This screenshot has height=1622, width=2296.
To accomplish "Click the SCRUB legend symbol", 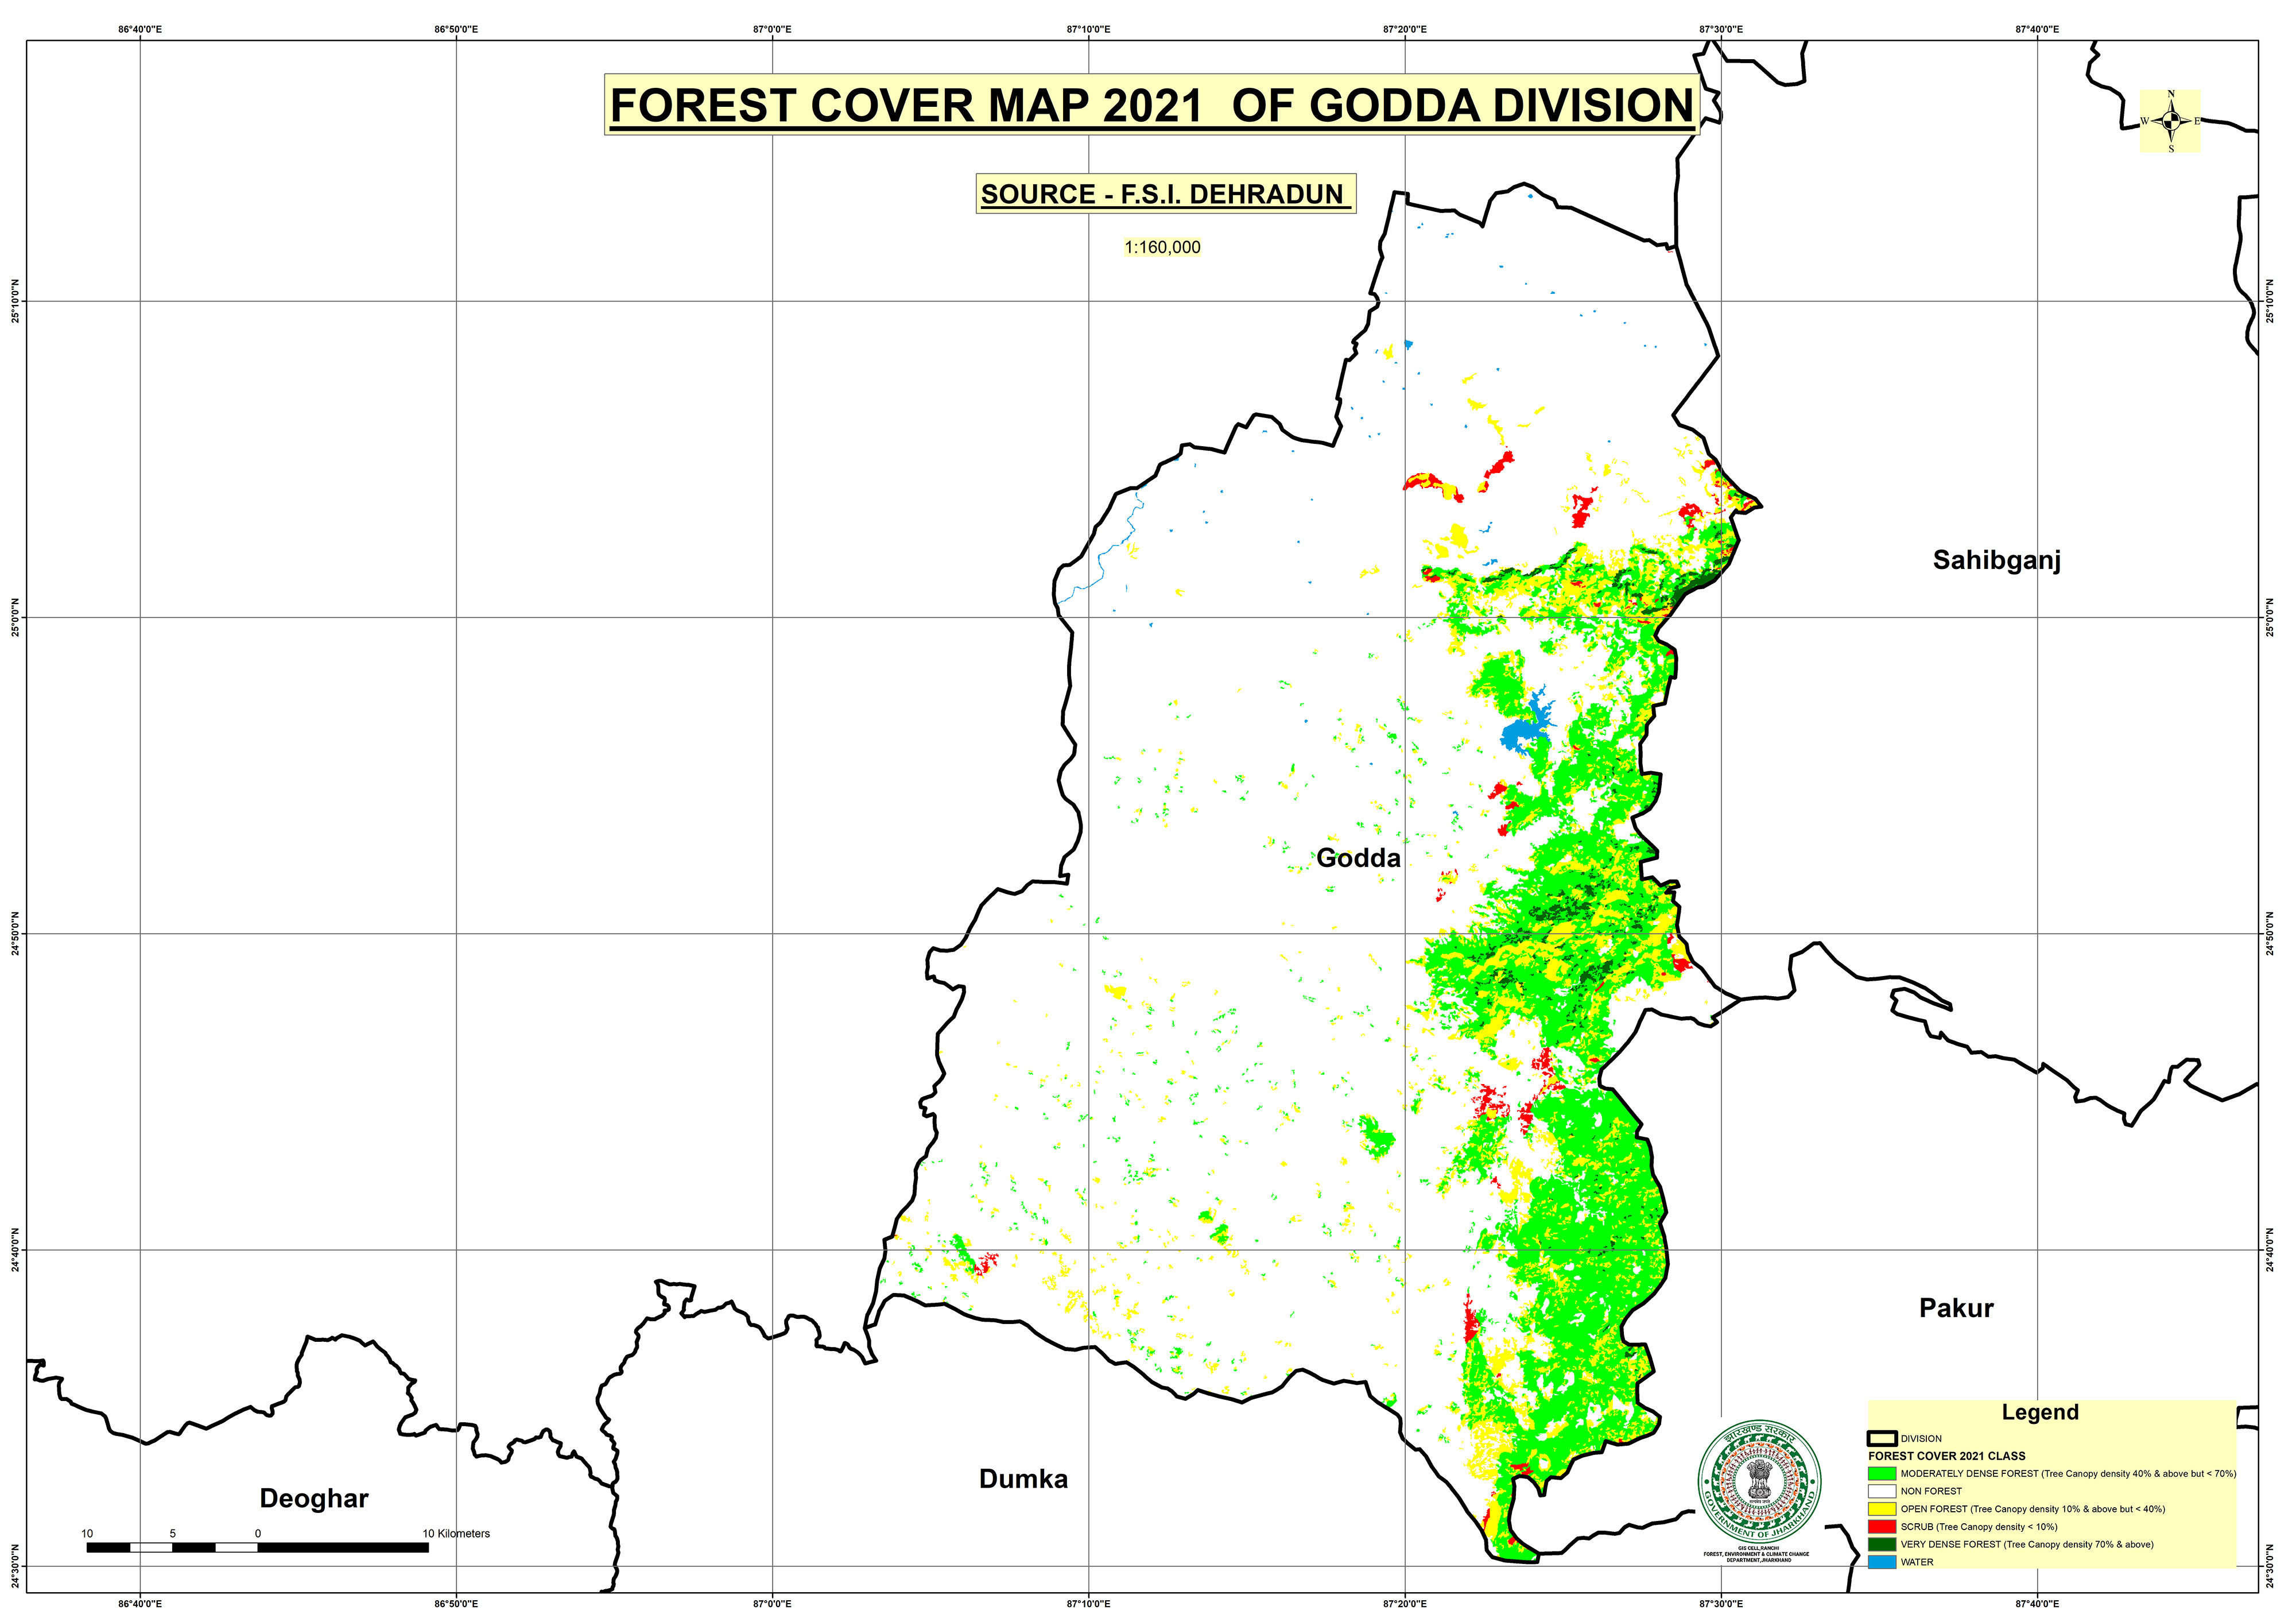I will (x=1882, y=1527).
